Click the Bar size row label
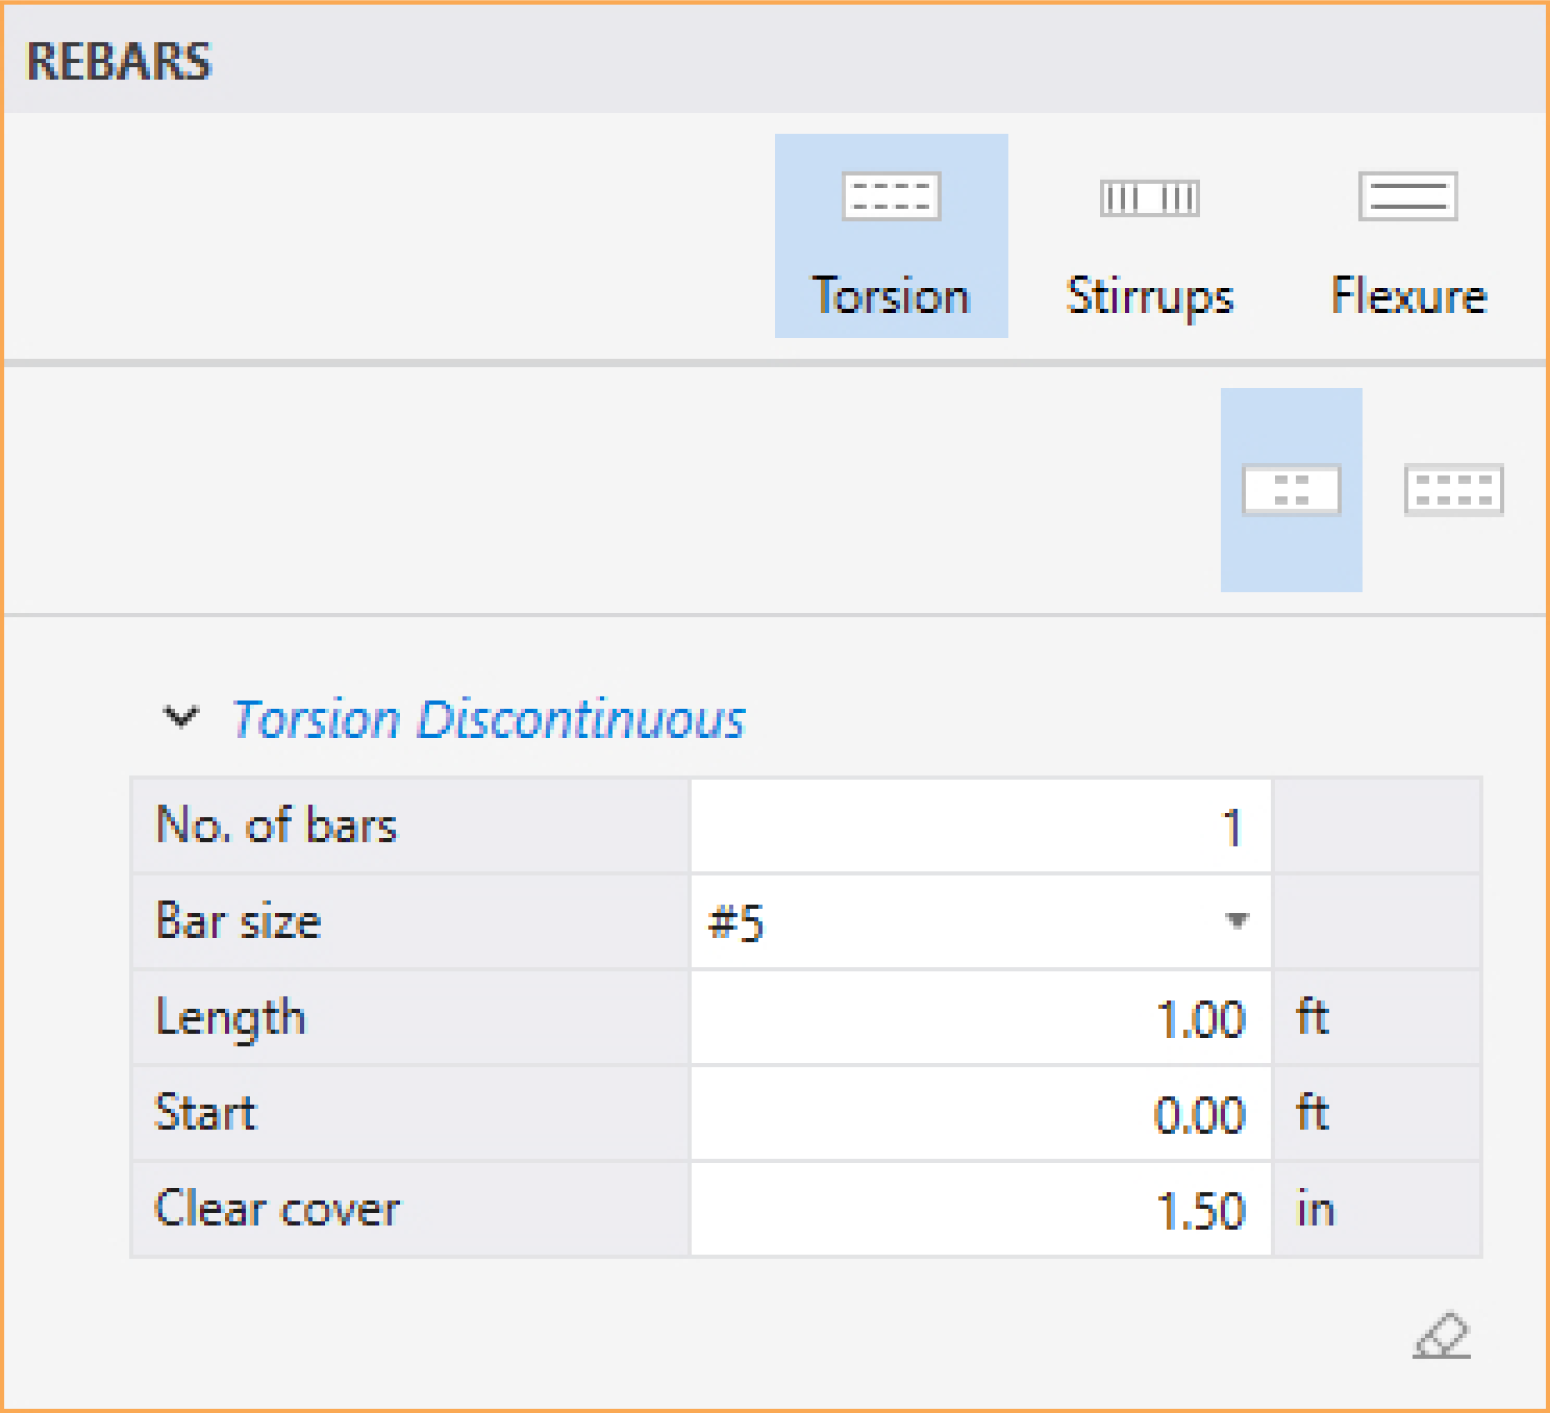 pos(238,921)
